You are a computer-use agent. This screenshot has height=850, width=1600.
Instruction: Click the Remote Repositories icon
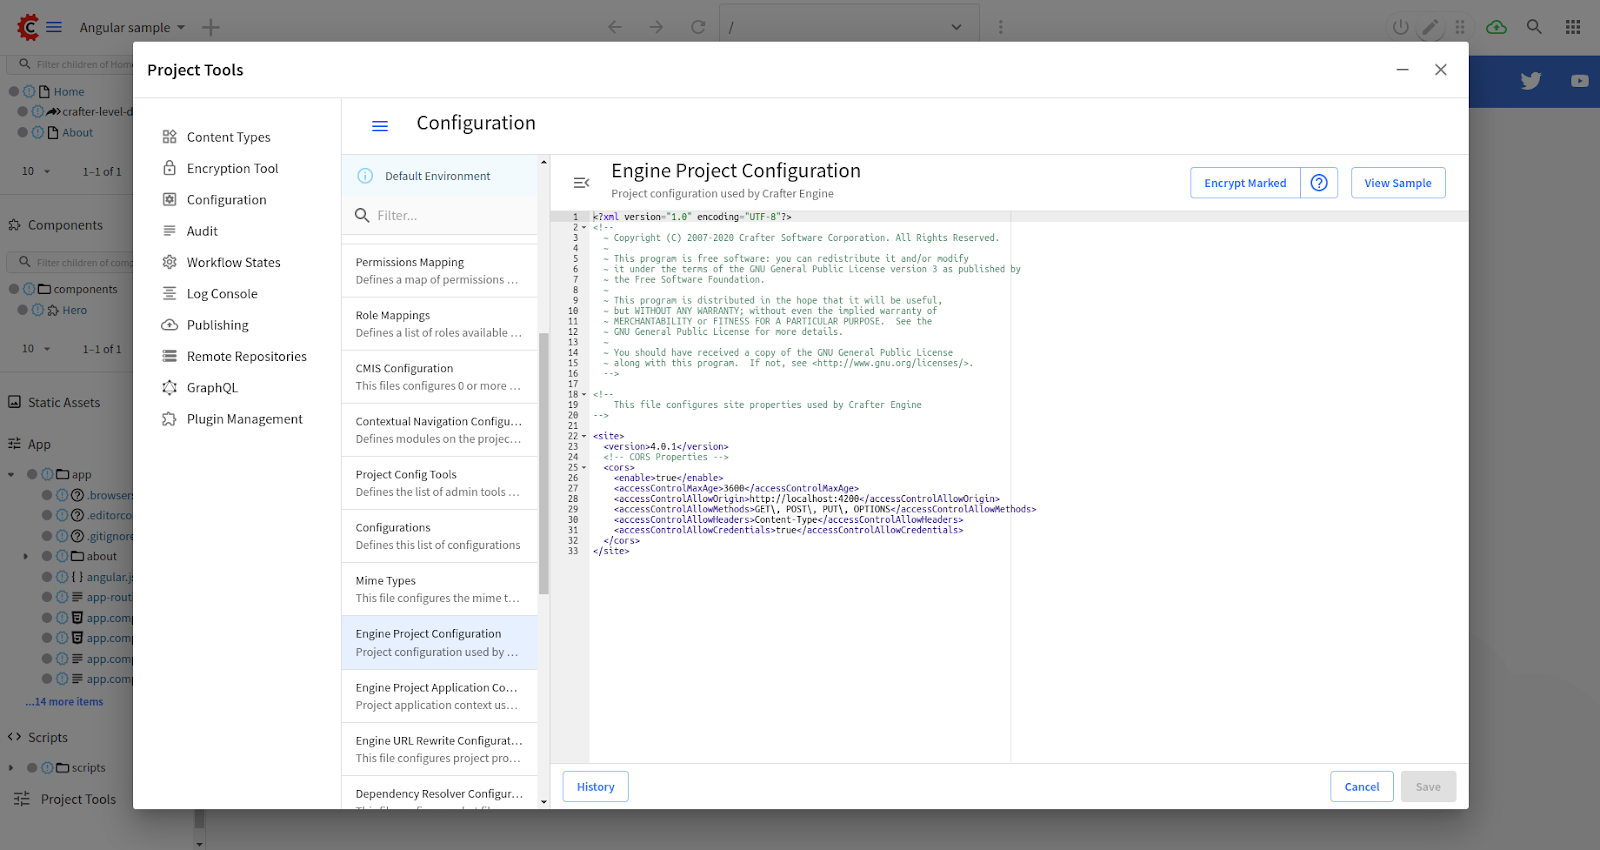pos(170,356)
